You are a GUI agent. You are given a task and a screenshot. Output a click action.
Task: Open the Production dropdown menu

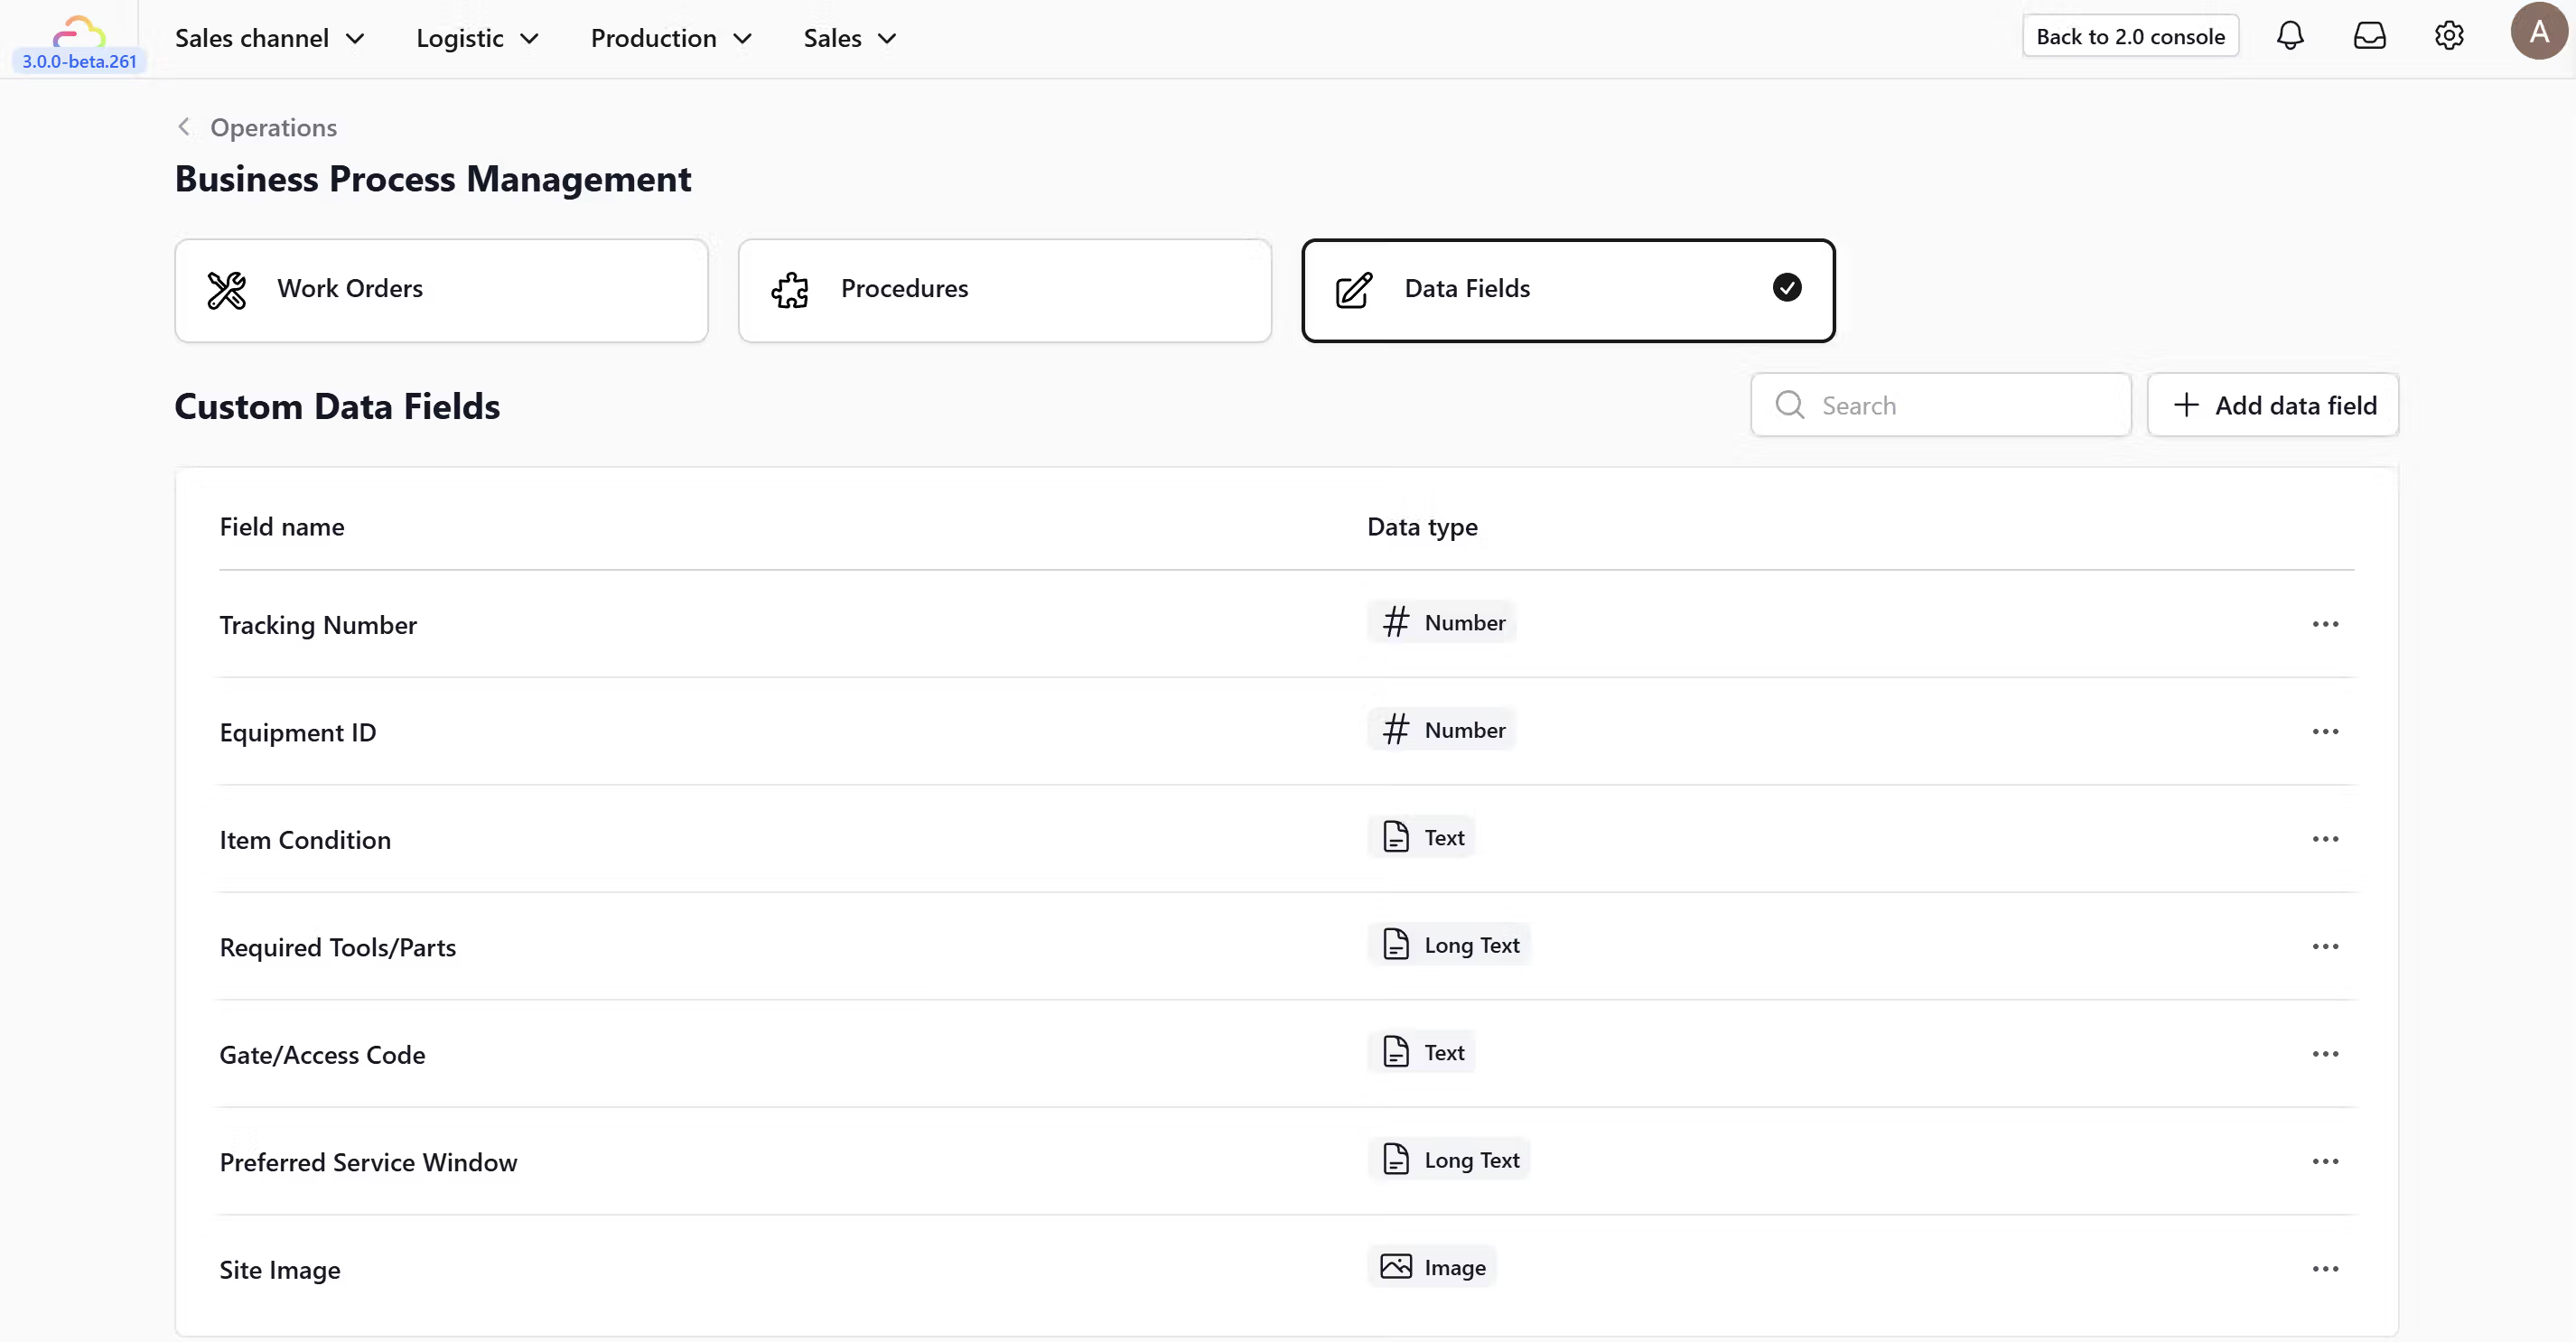(x=671, y=38)
